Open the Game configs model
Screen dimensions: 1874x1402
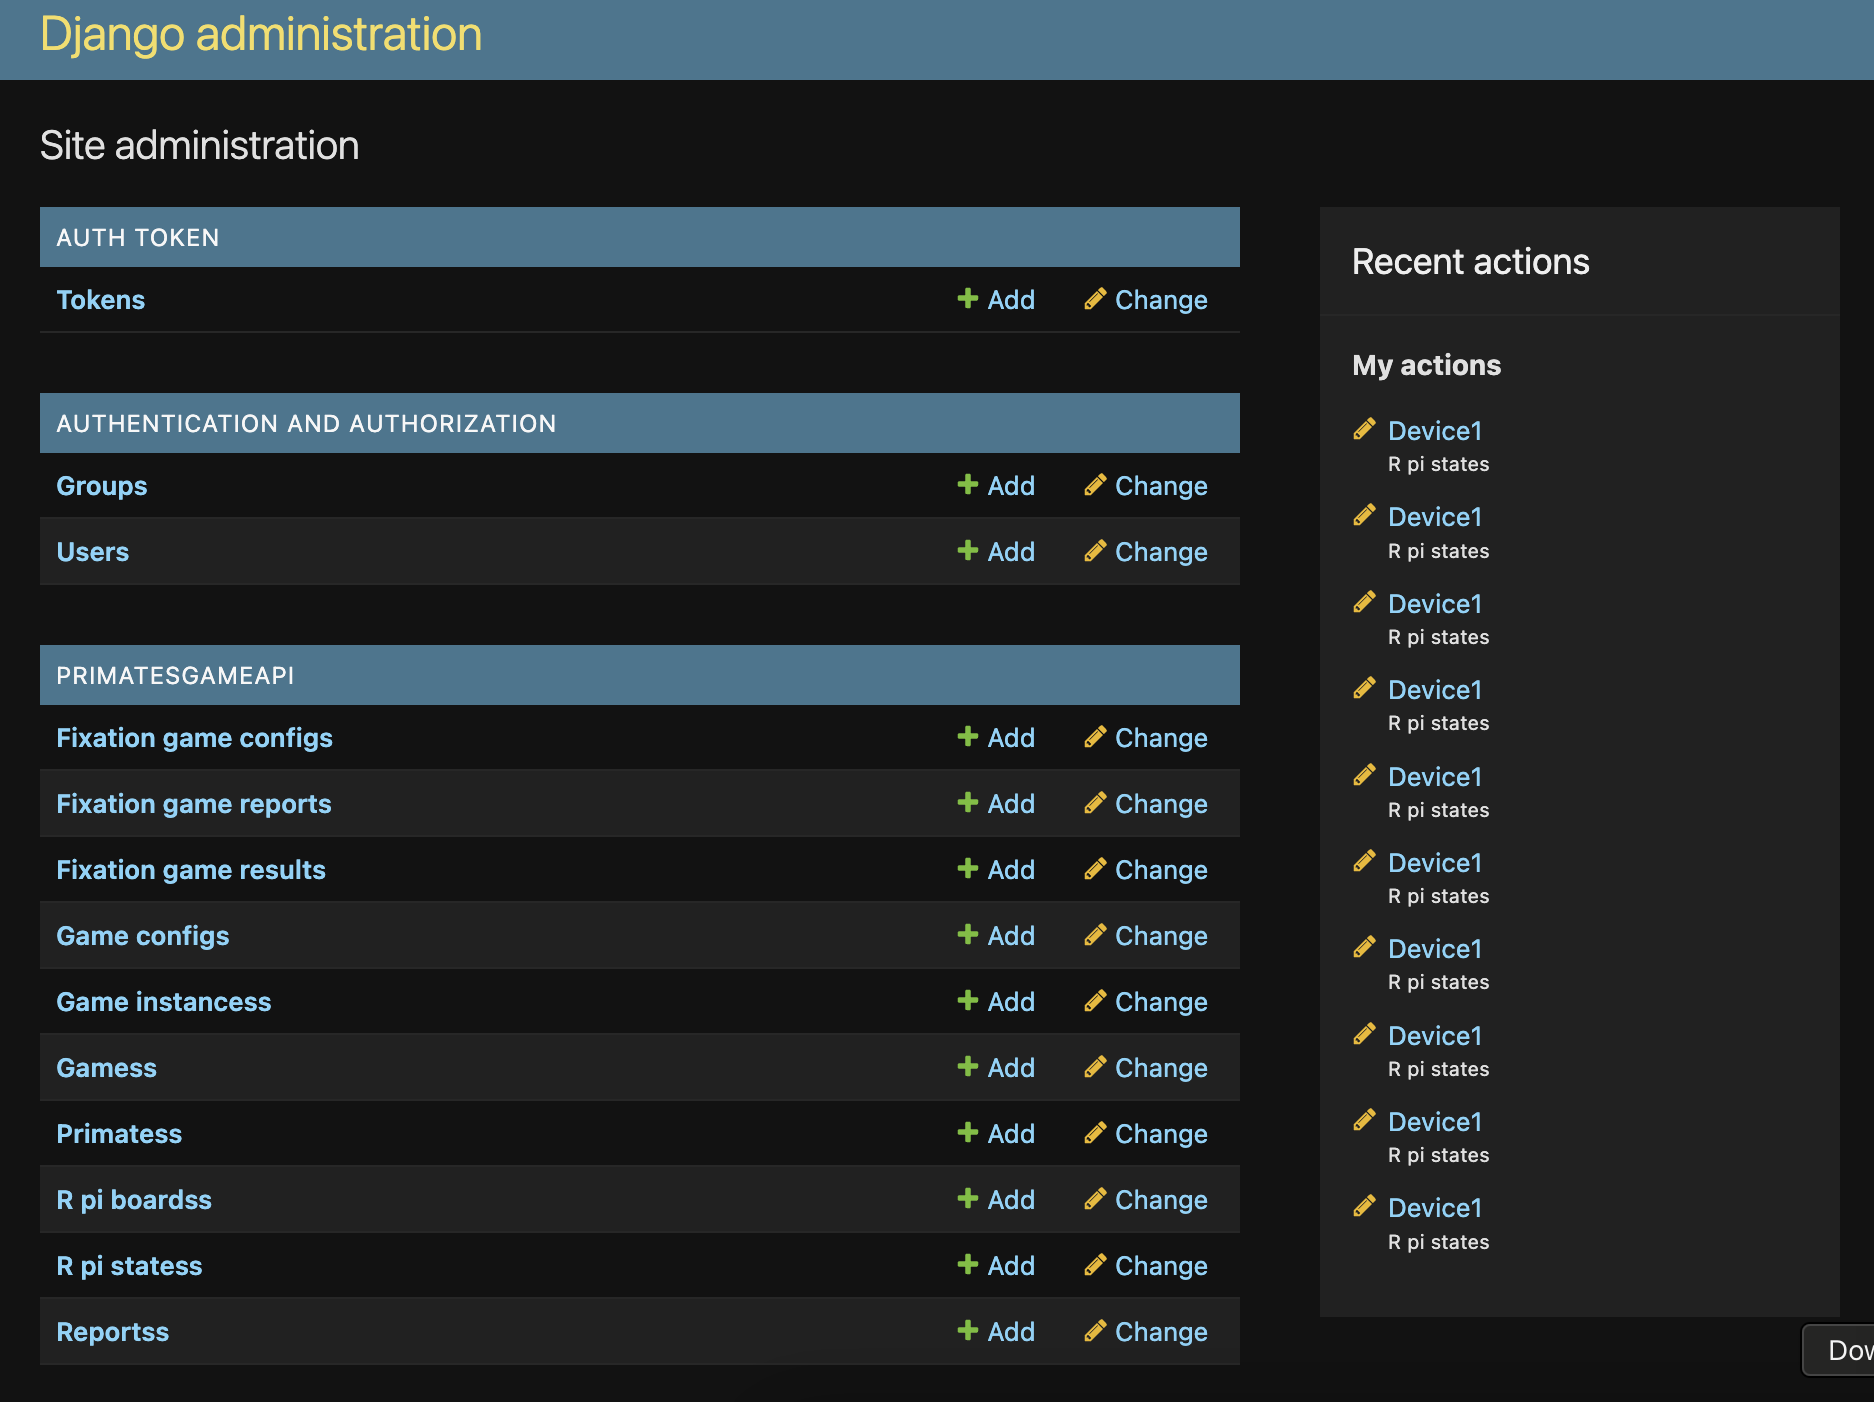click(143, 936)
